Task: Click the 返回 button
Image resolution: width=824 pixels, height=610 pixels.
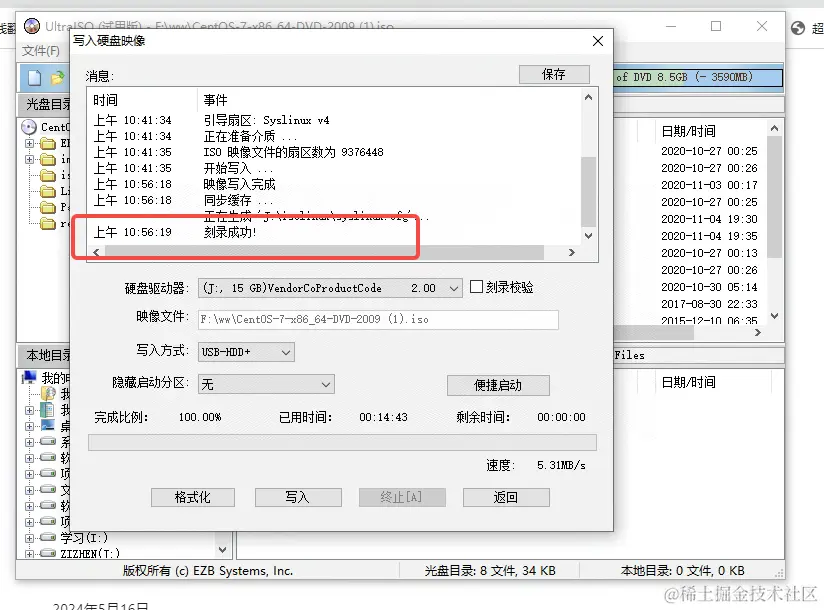Action: [x=506, y=497]
